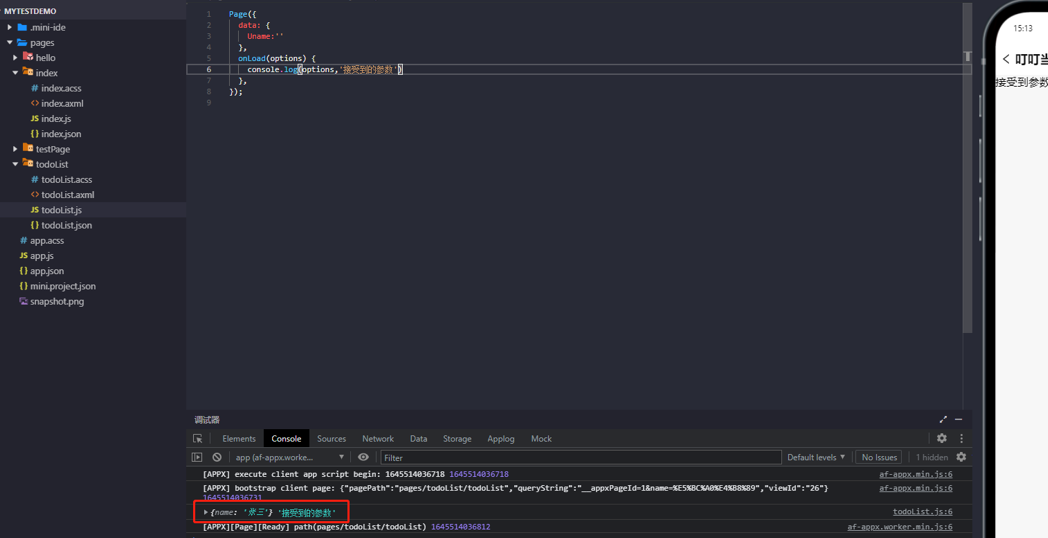Viewport: 1048px width, 538px height.
Task: Click the hash icon of app.acss
Action: click(23, 241)
